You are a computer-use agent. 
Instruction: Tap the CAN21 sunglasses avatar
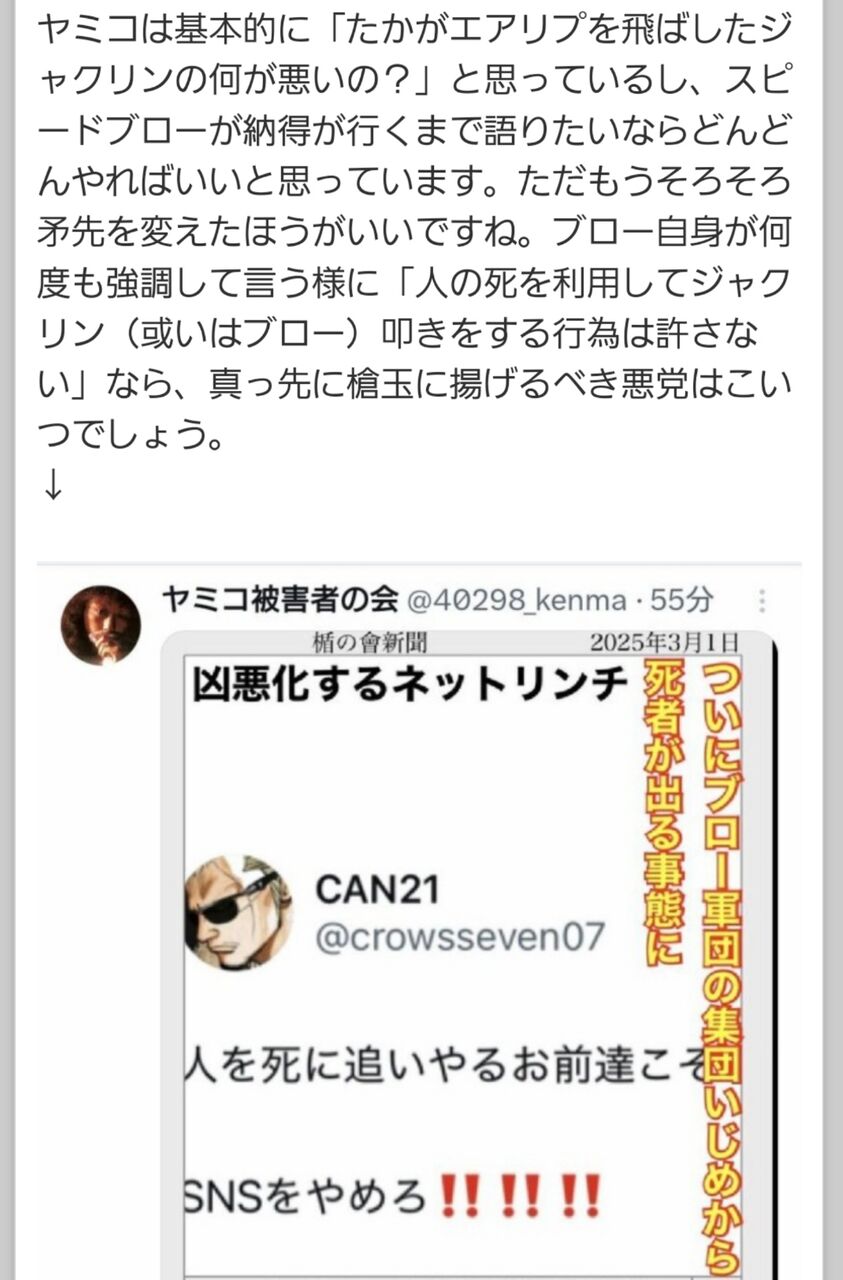click(238, 912)
